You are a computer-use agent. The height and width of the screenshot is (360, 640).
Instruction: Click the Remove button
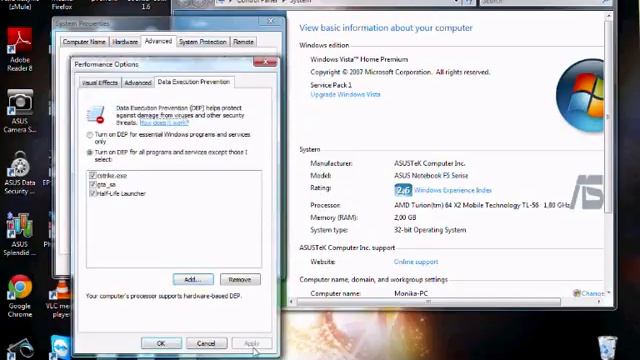coord(240,280)
